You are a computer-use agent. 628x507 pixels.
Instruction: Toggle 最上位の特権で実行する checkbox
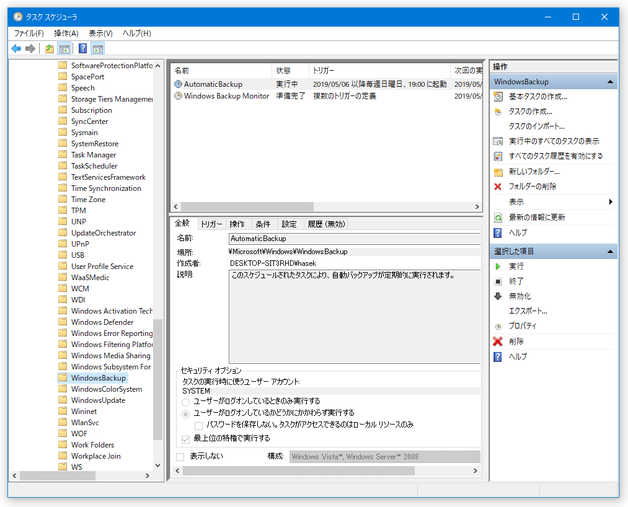pos(185,439)
